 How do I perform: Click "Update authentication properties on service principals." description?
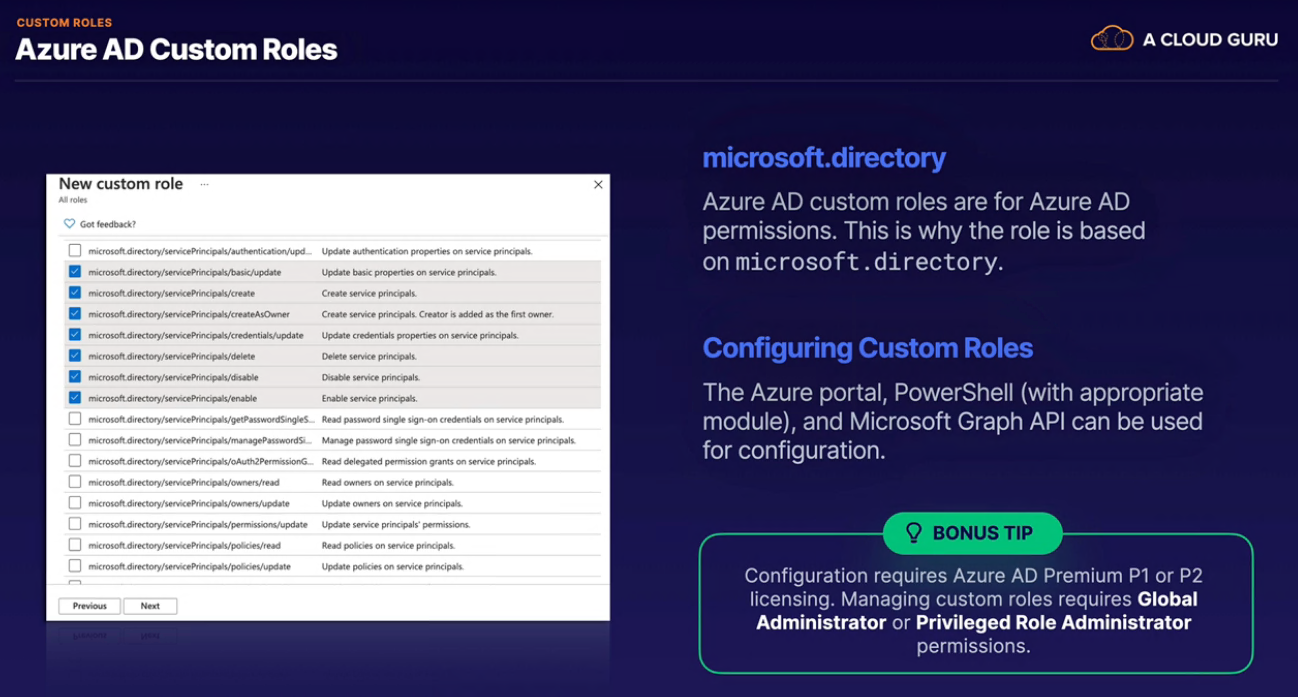pyautogui.click(x=427, y=251)
